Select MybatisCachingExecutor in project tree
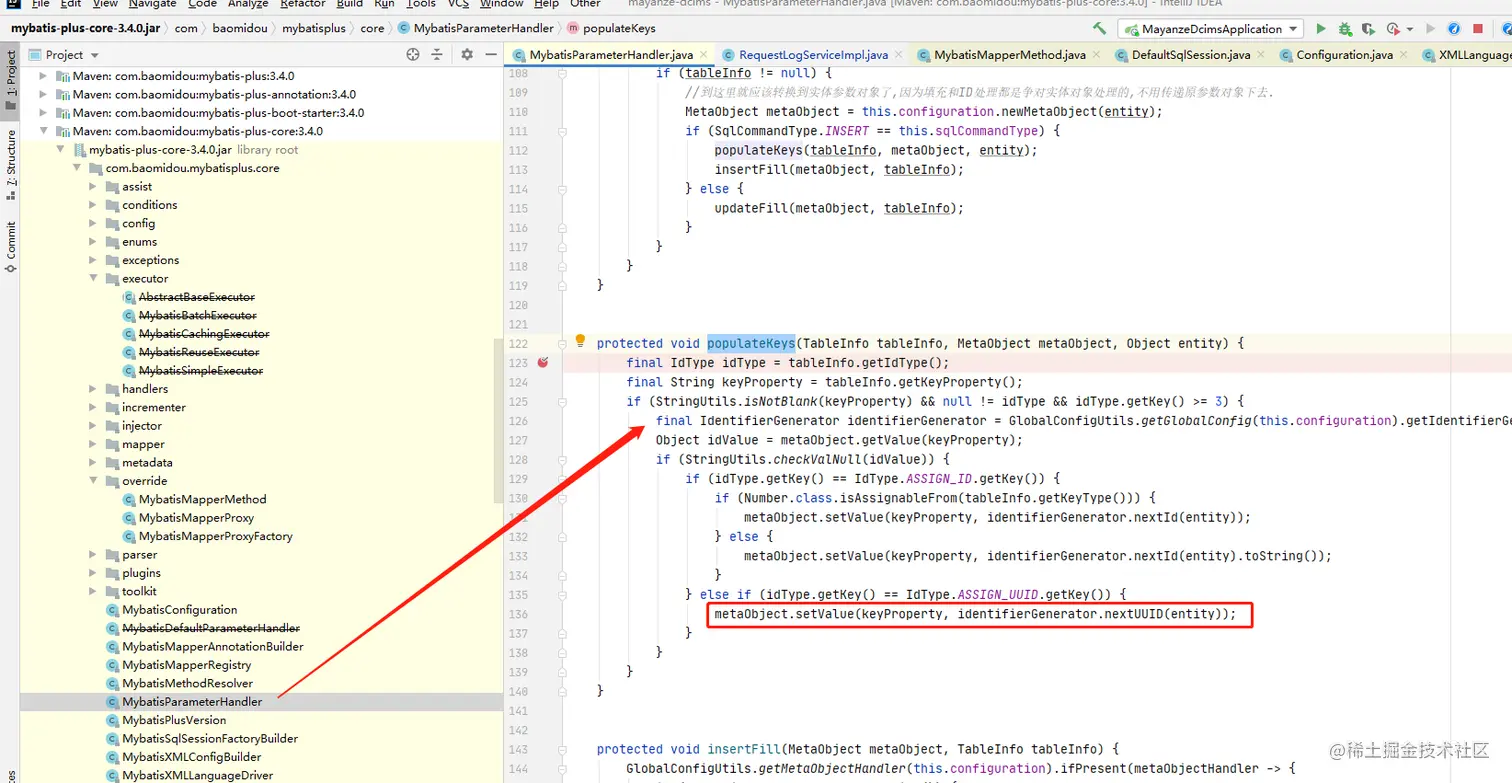Viewport: 1512px width, 783px height. (204, 334)
